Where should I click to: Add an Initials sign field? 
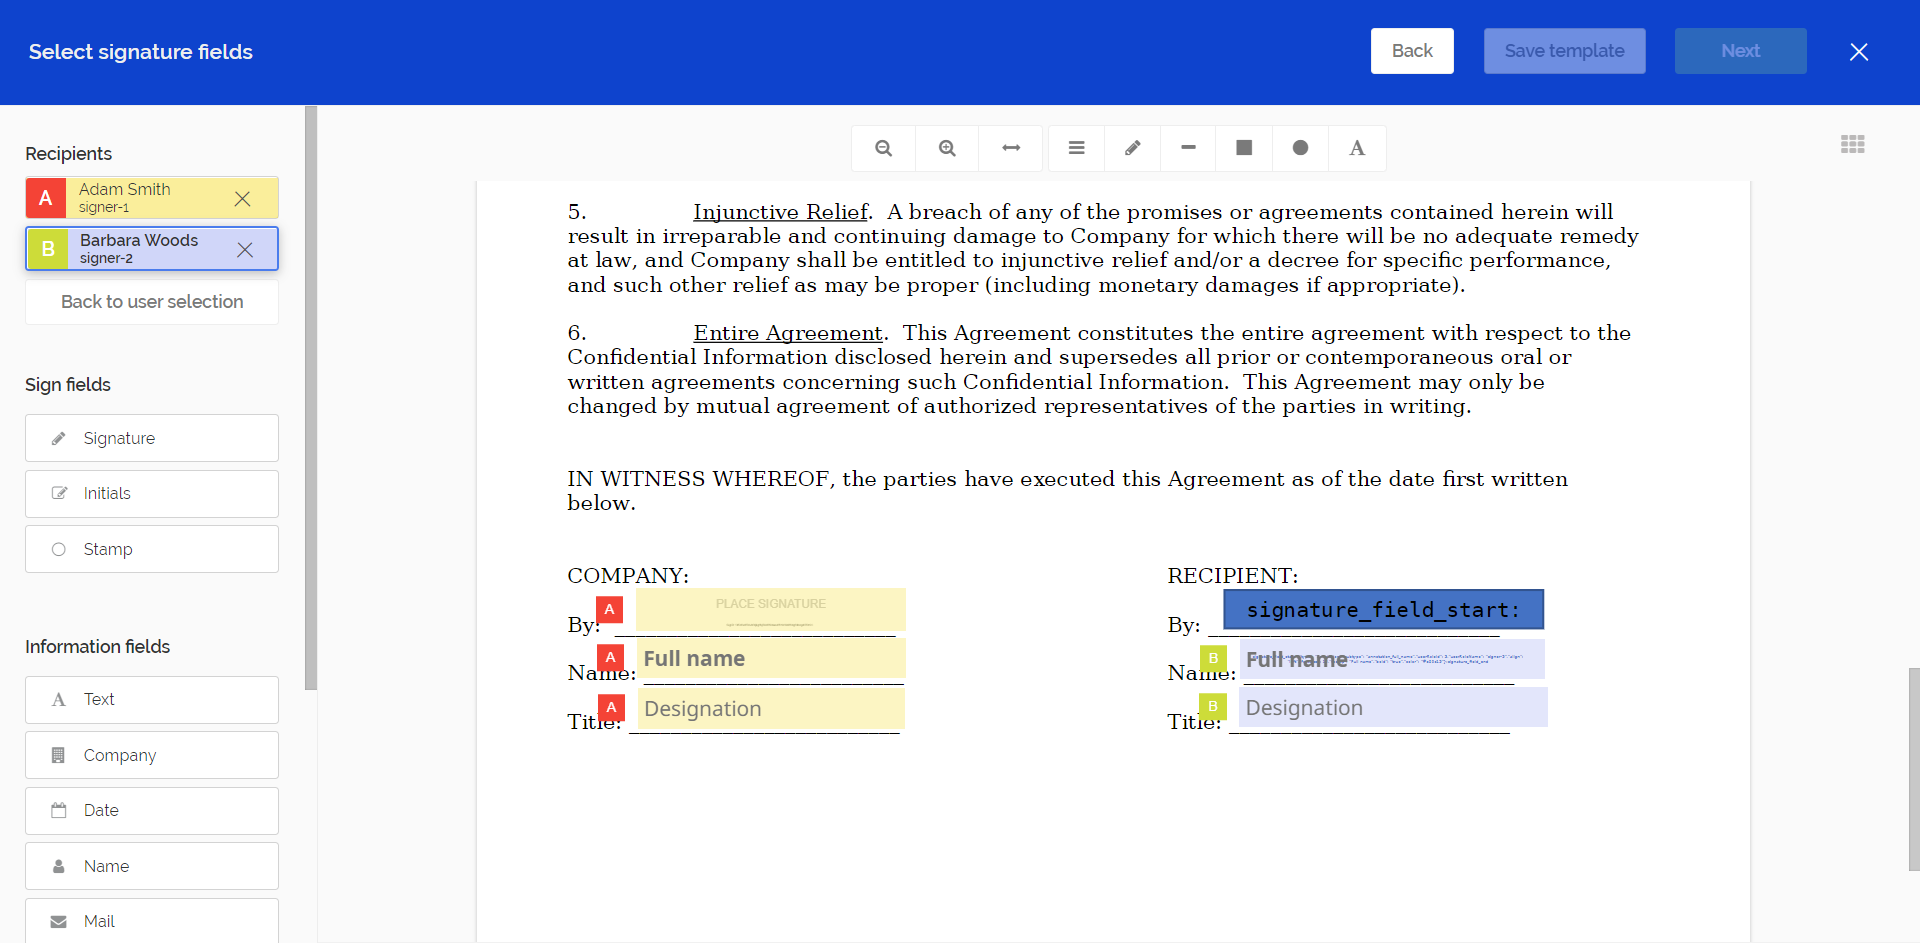coord(152,494)
